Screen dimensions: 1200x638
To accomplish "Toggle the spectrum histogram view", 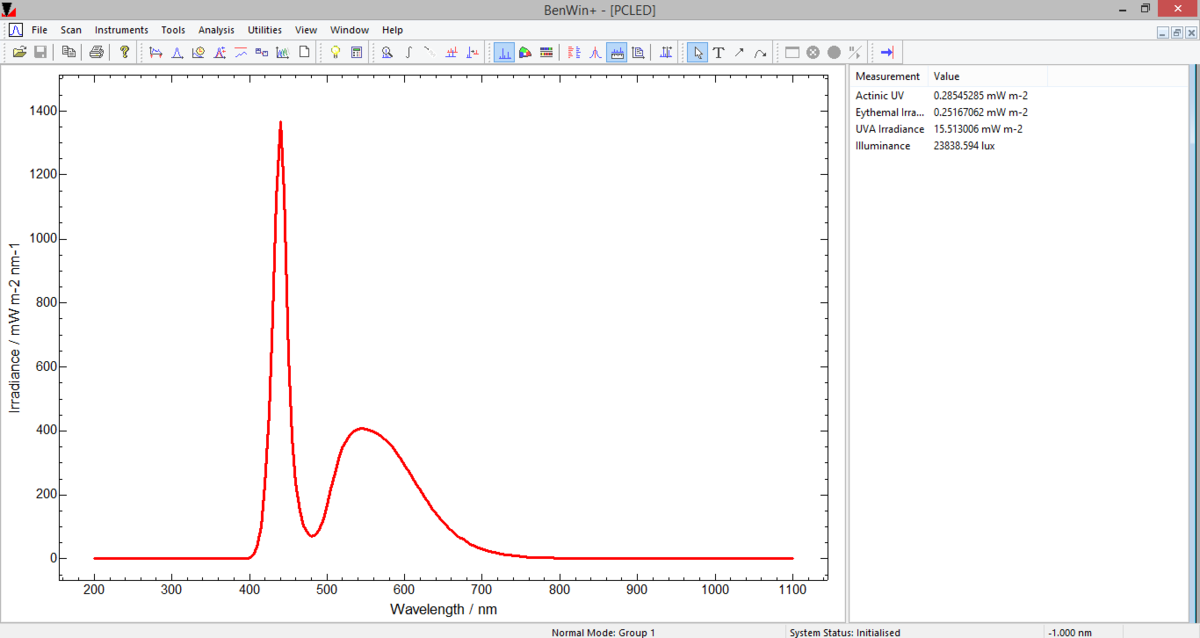I will [x=503, y=51].
